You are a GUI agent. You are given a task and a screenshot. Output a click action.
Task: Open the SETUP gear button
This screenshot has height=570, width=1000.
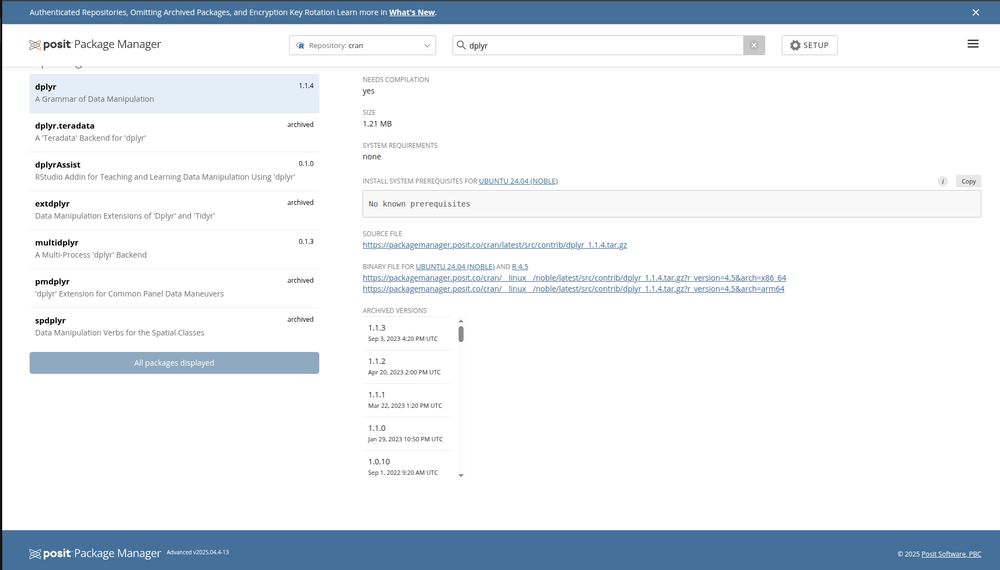pyautogui.click(x=809, y=45)
